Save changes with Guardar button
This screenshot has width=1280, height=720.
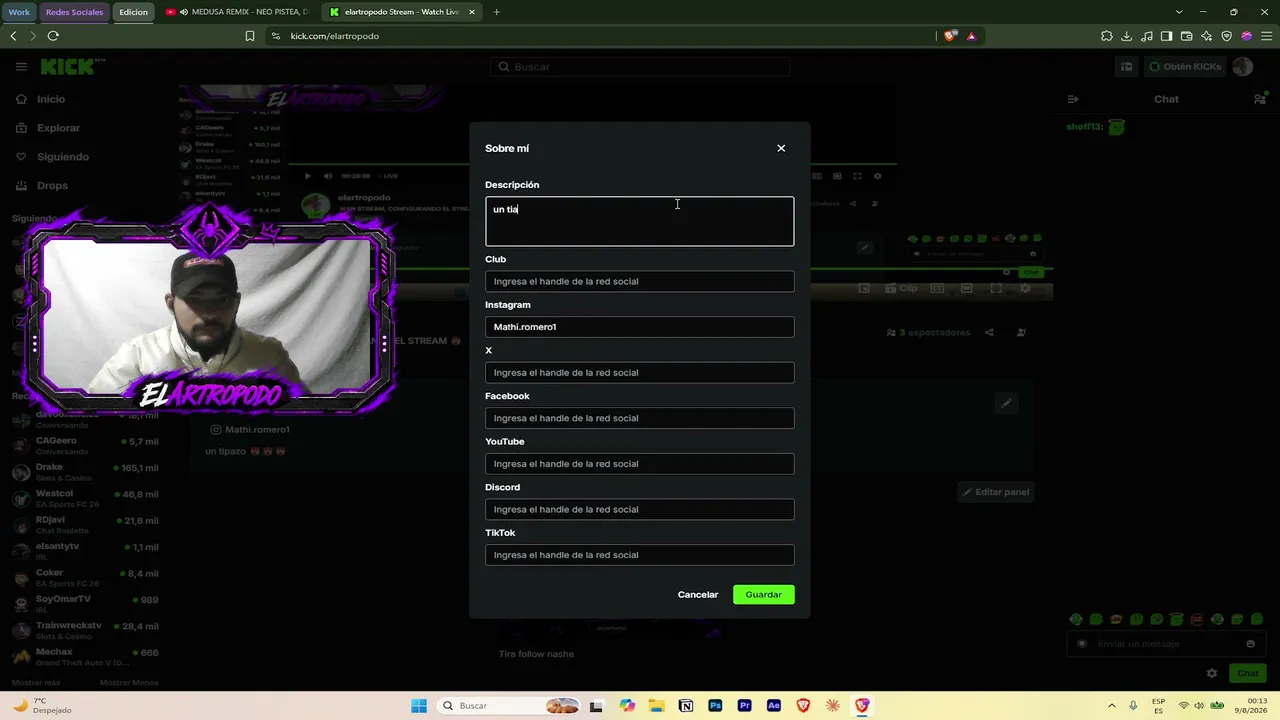[x=764, y=594]
